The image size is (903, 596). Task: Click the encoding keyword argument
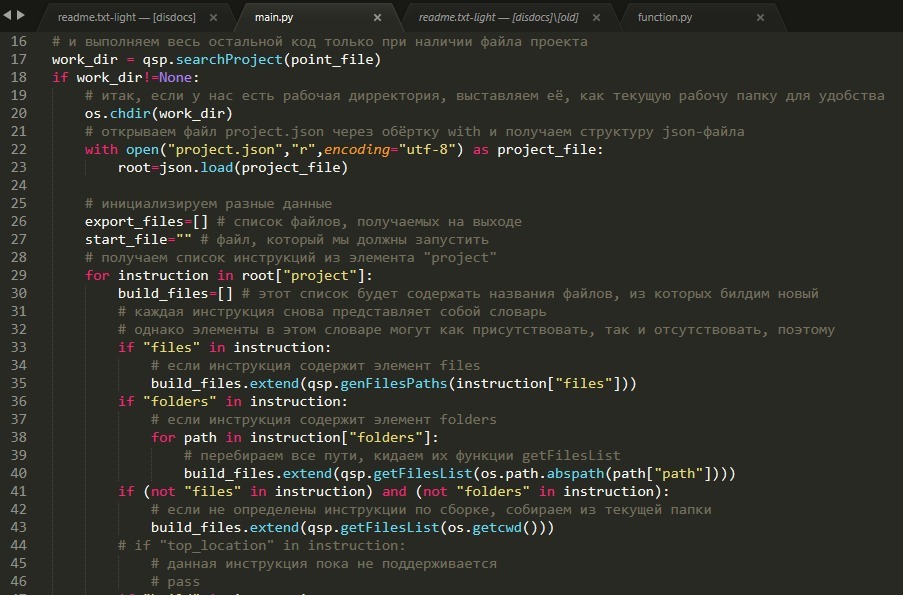tap(356, 150)
